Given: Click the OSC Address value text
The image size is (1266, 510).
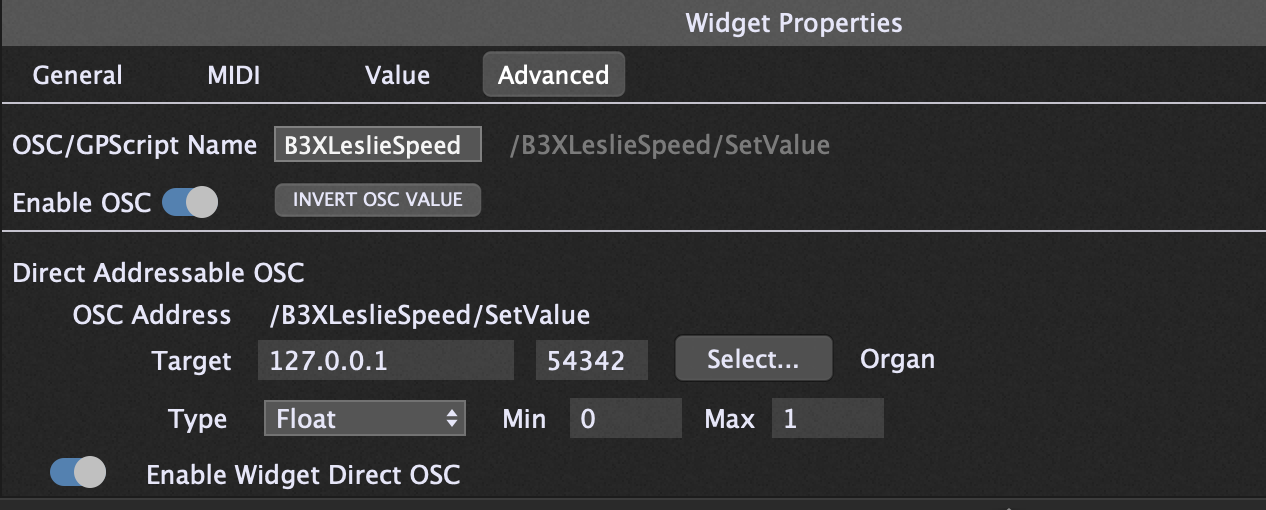Looking at the screenshot, I should point(430,316).
